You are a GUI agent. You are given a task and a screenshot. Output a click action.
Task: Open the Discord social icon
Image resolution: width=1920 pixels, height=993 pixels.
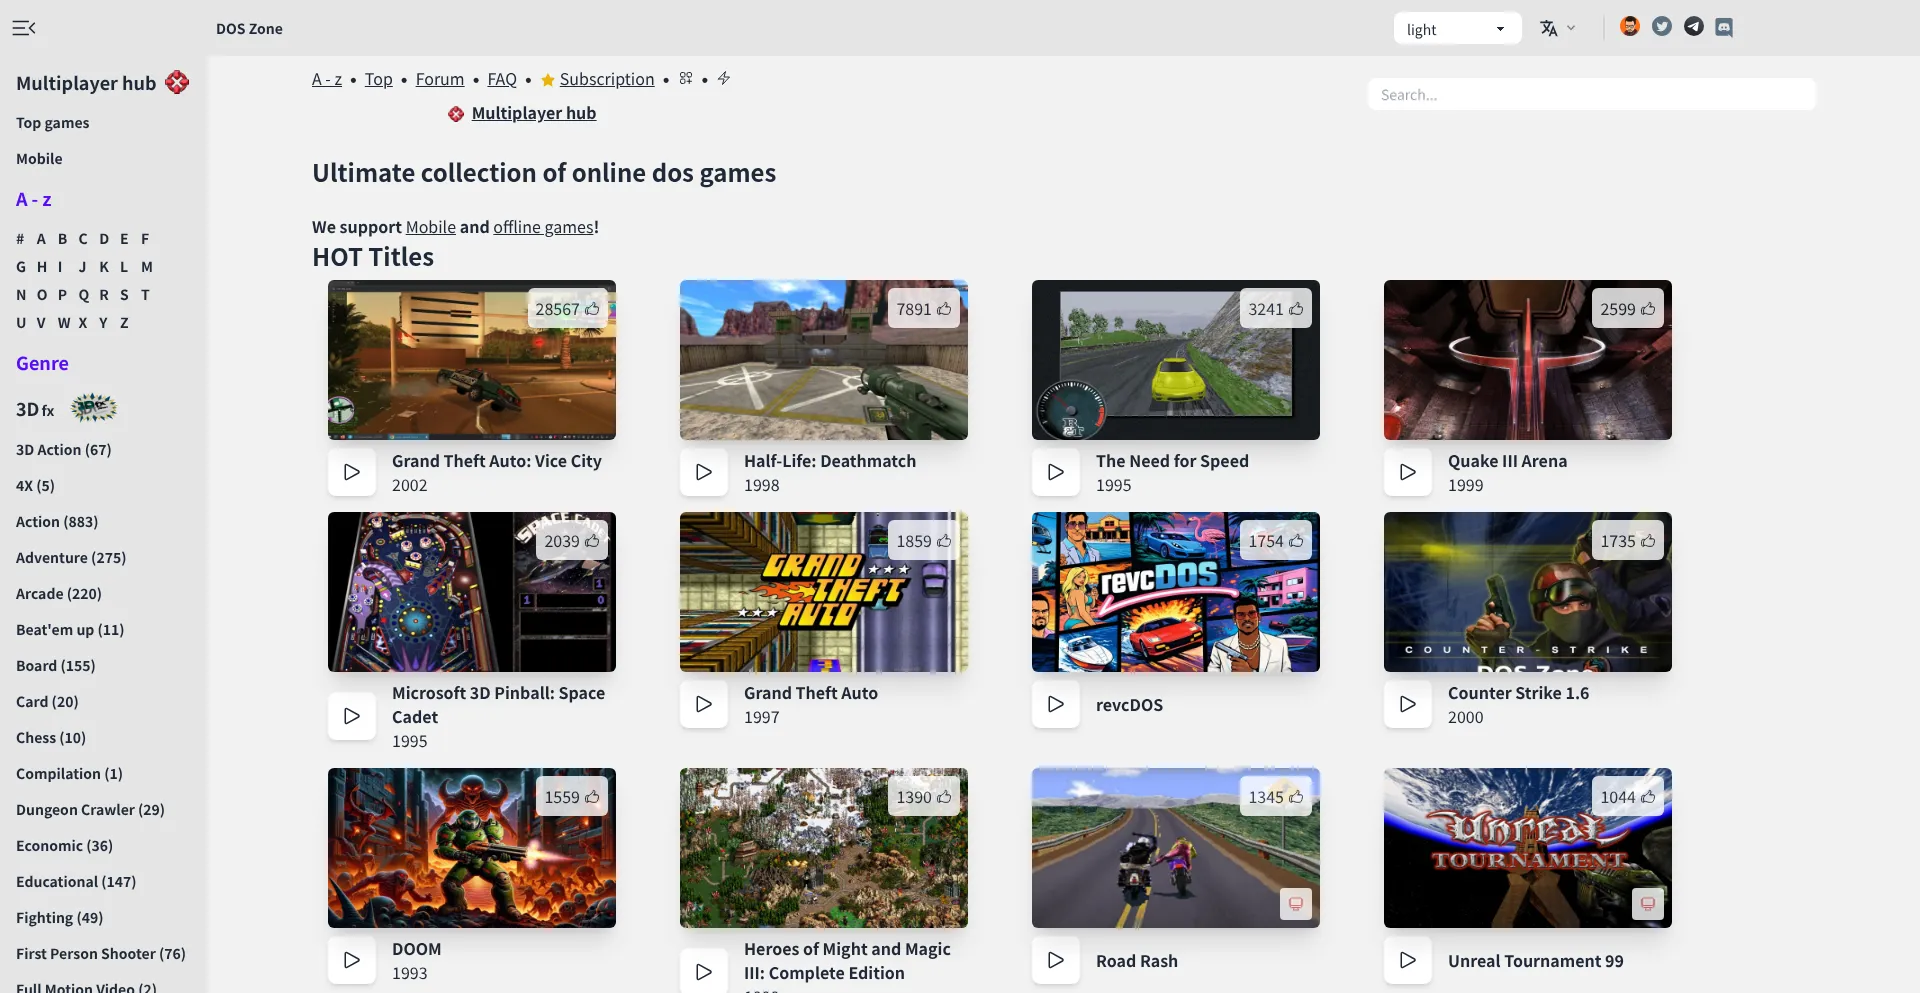click(x=1724, y=28)
